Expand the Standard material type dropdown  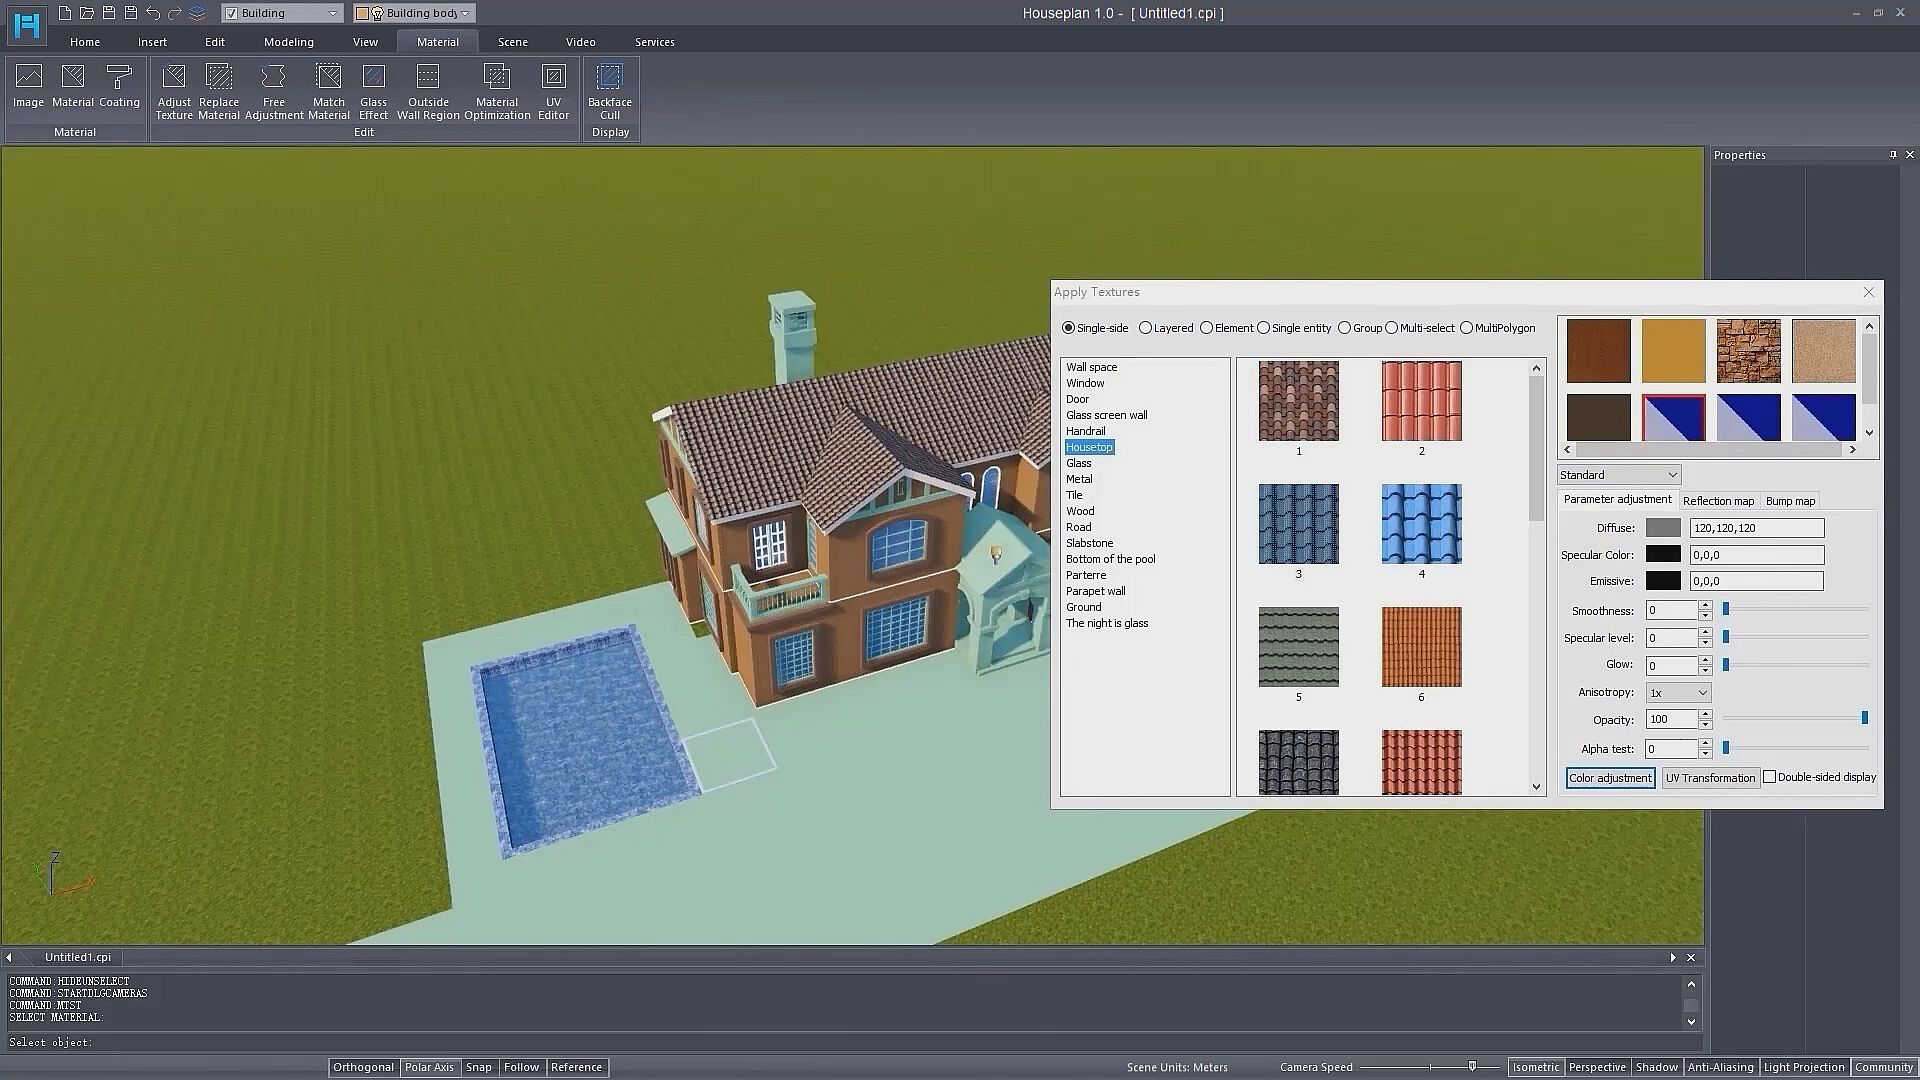1618,475
